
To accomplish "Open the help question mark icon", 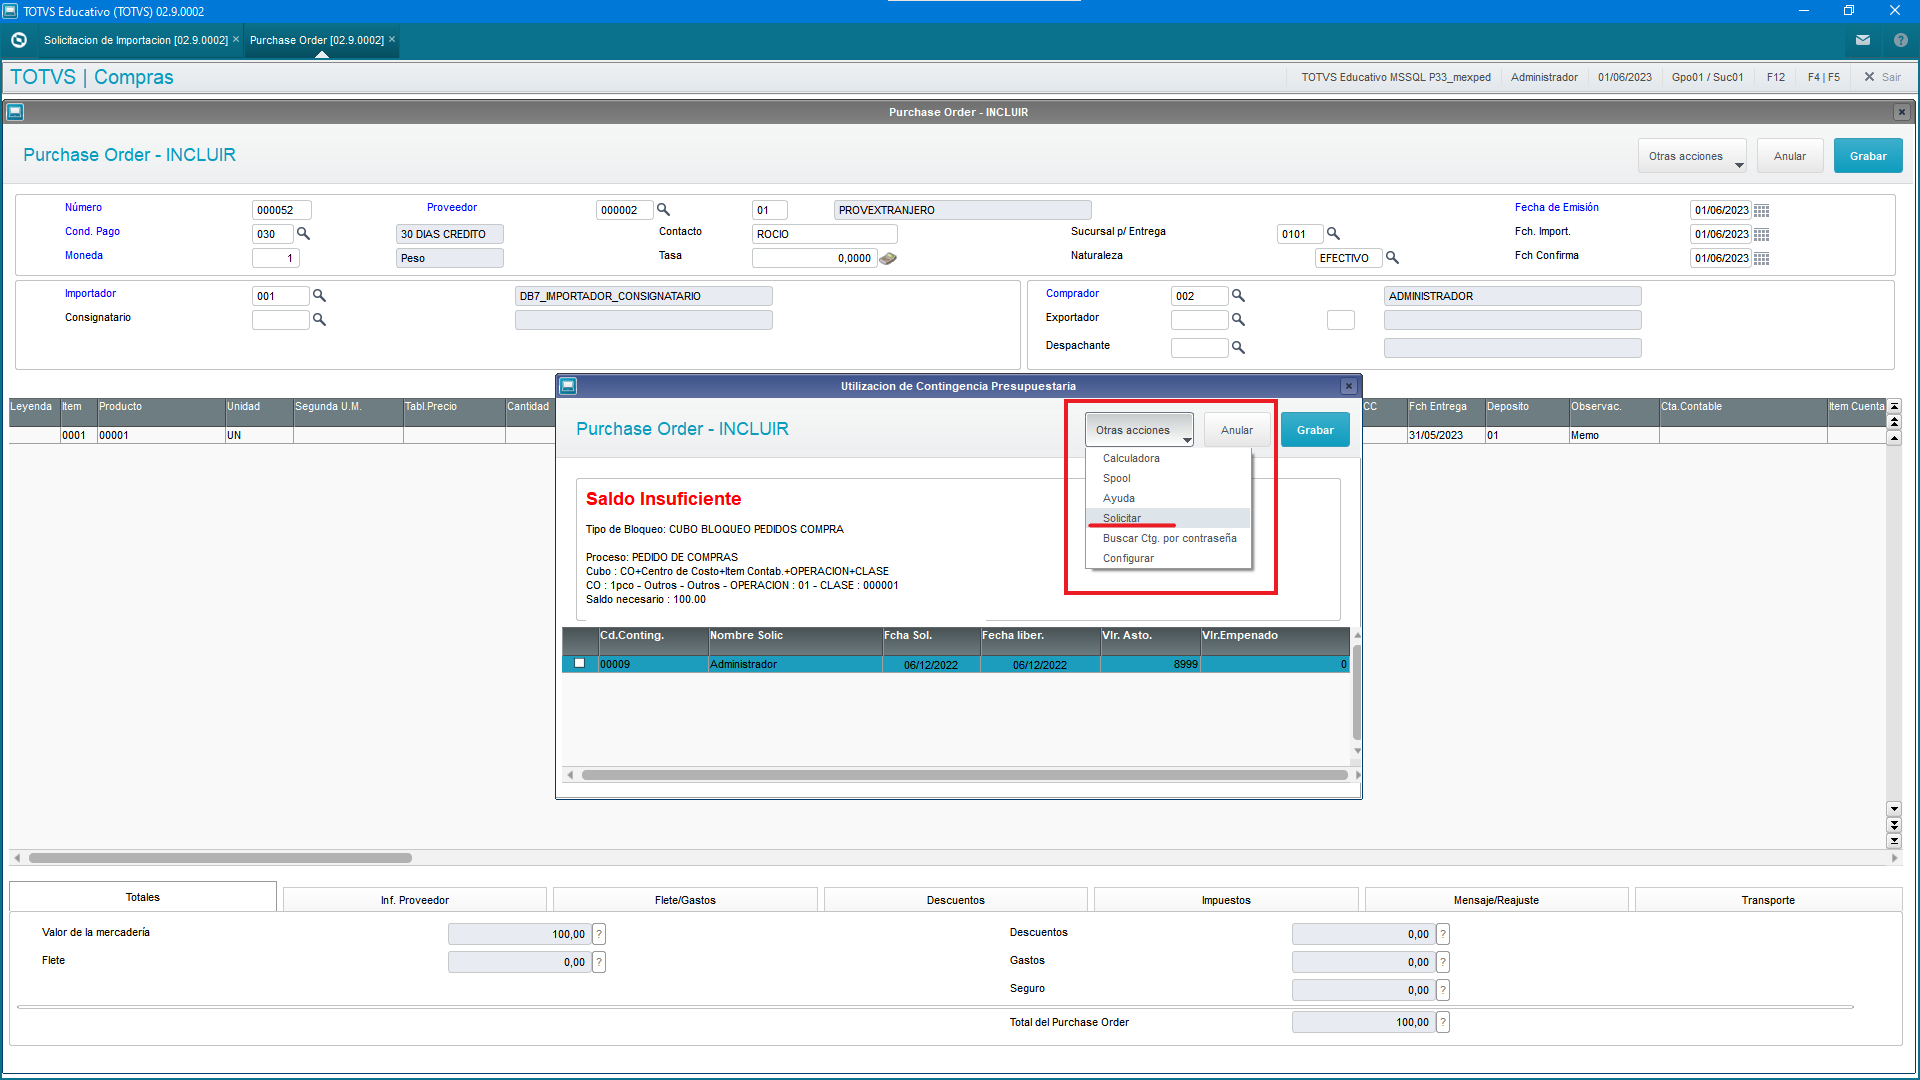I will 1901,40.
